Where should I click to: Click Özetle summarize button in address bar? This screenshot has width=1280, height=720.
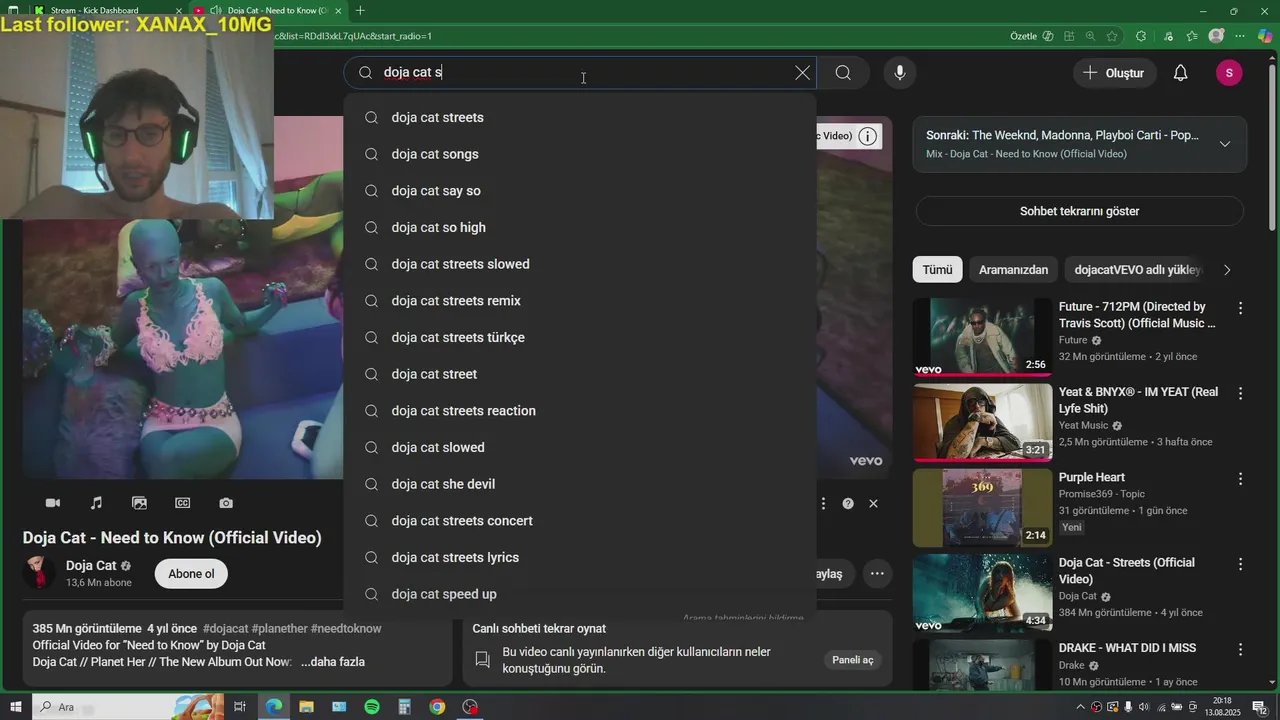coord(1032,36)
